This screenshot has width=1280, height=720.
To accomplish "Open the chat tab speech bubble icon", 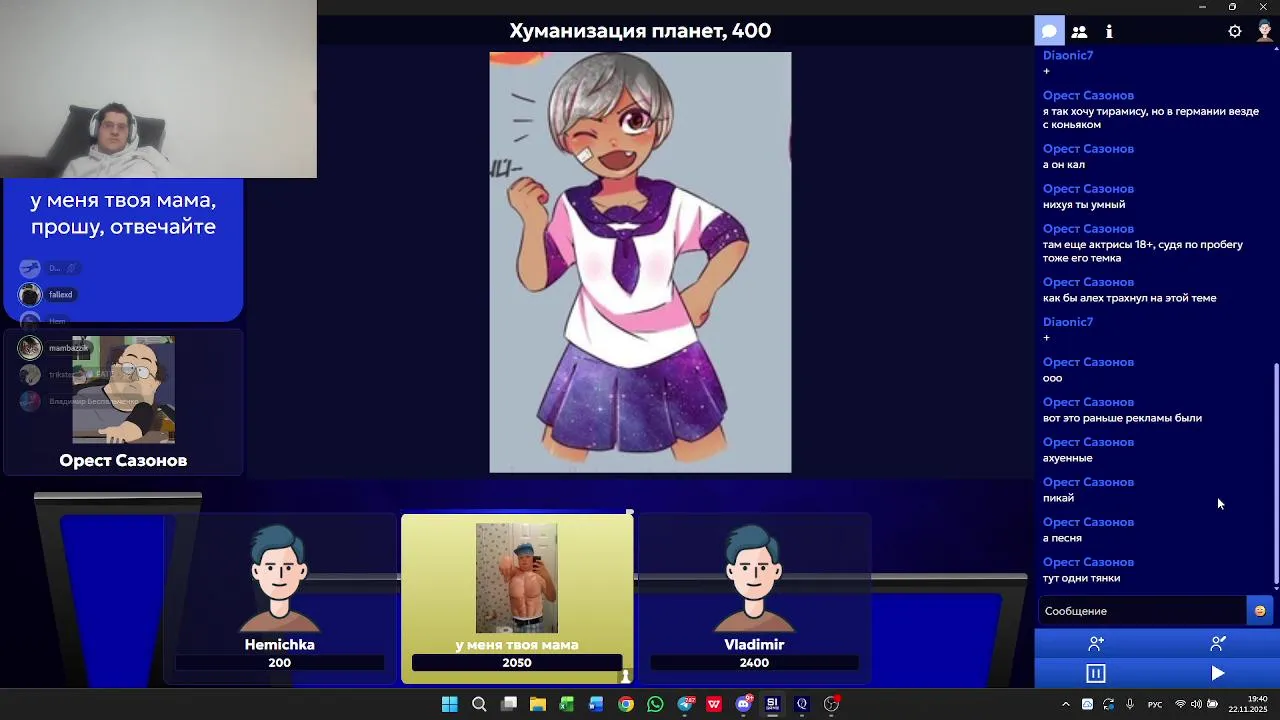I will 1049,31.
